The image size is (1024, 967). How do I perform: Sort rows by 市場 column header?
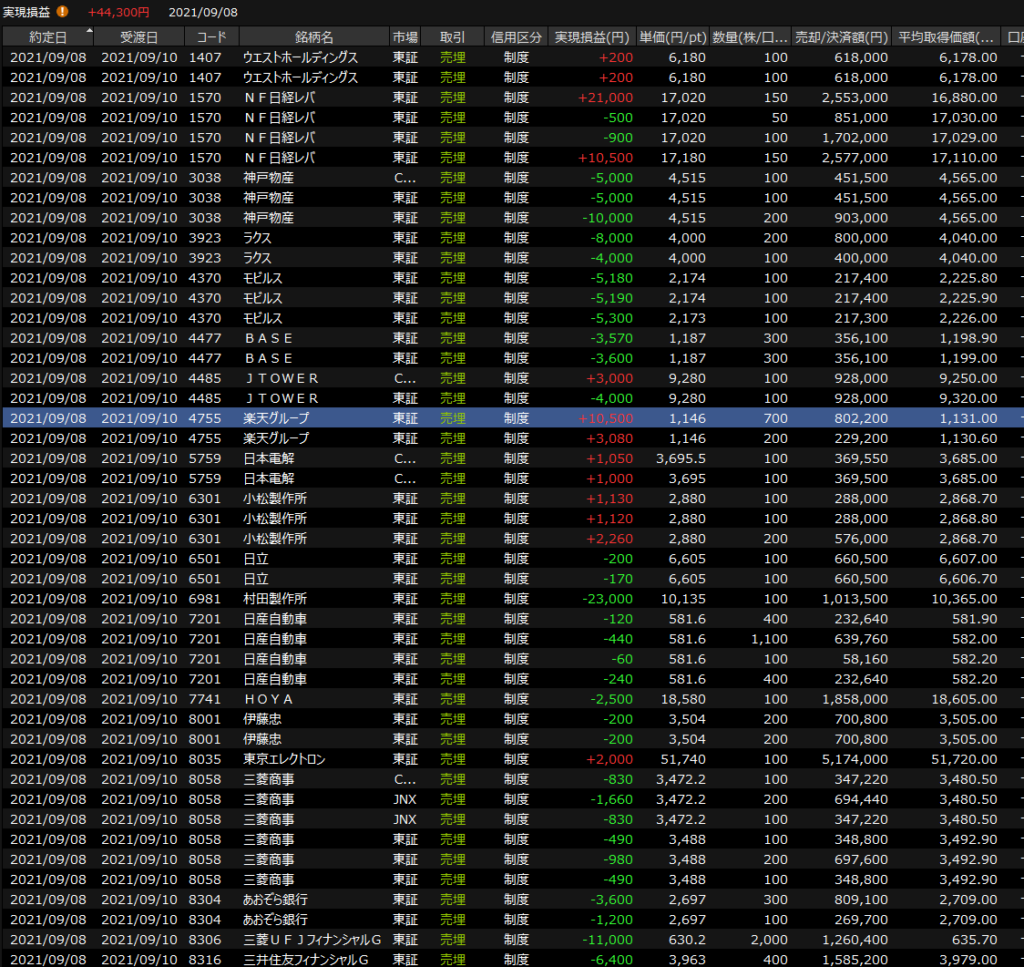pyautogui.click(x=405, y=37)
